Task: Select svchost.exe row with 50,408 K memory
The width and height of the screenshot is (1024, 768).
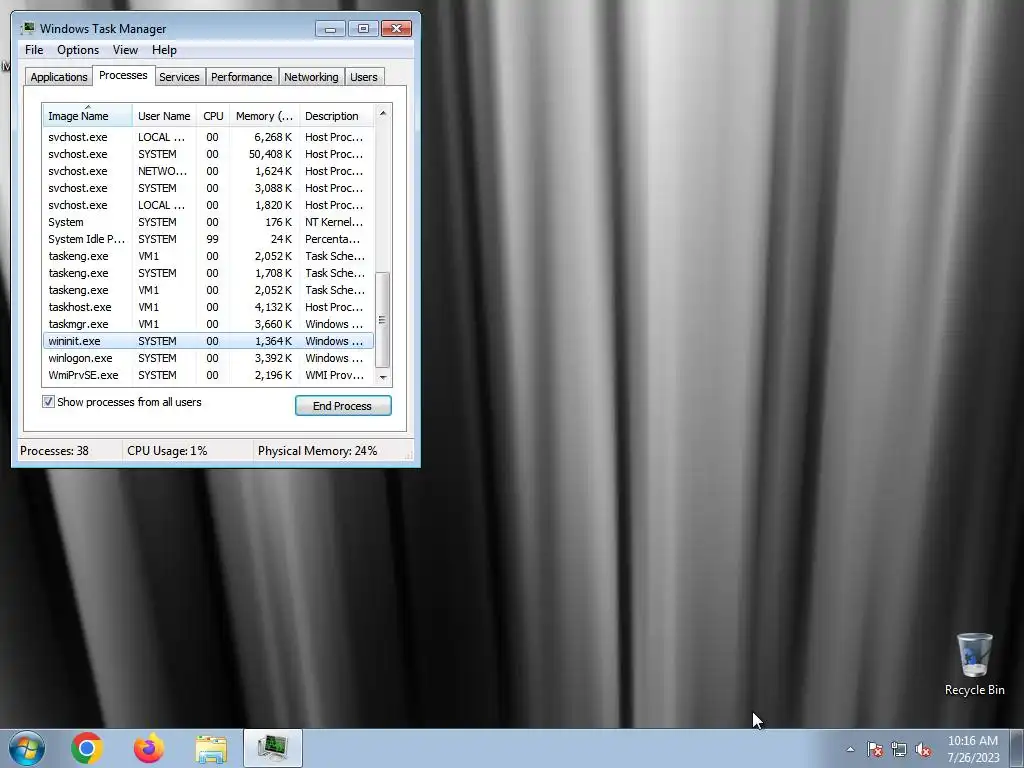Action: pos(208,154)
